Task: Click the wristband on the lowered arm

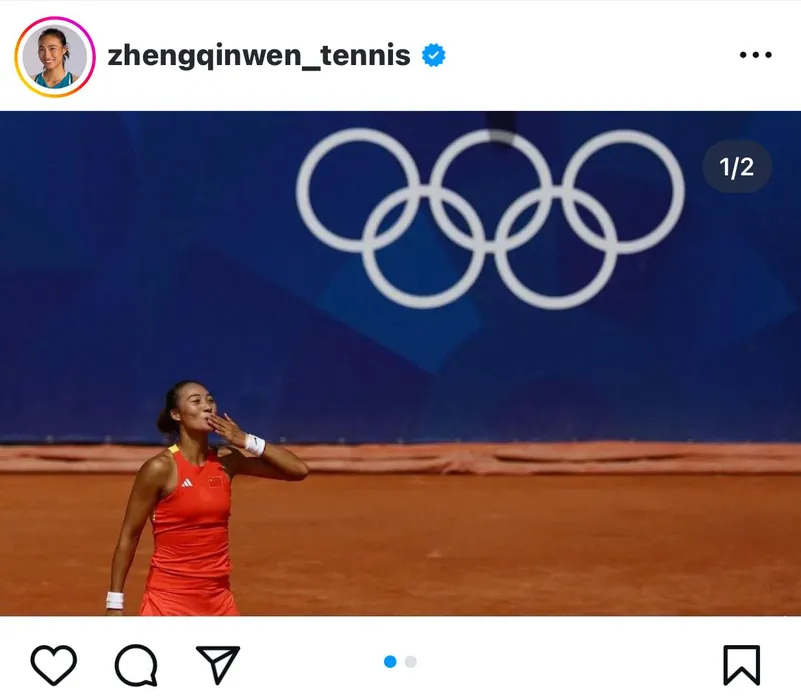Action: click(115, 600)
